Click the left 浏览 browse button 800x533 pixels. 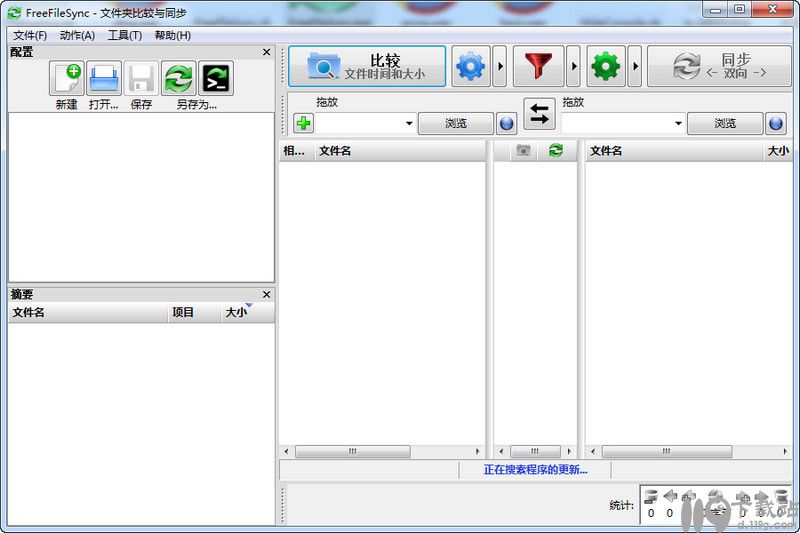point(456,123)
